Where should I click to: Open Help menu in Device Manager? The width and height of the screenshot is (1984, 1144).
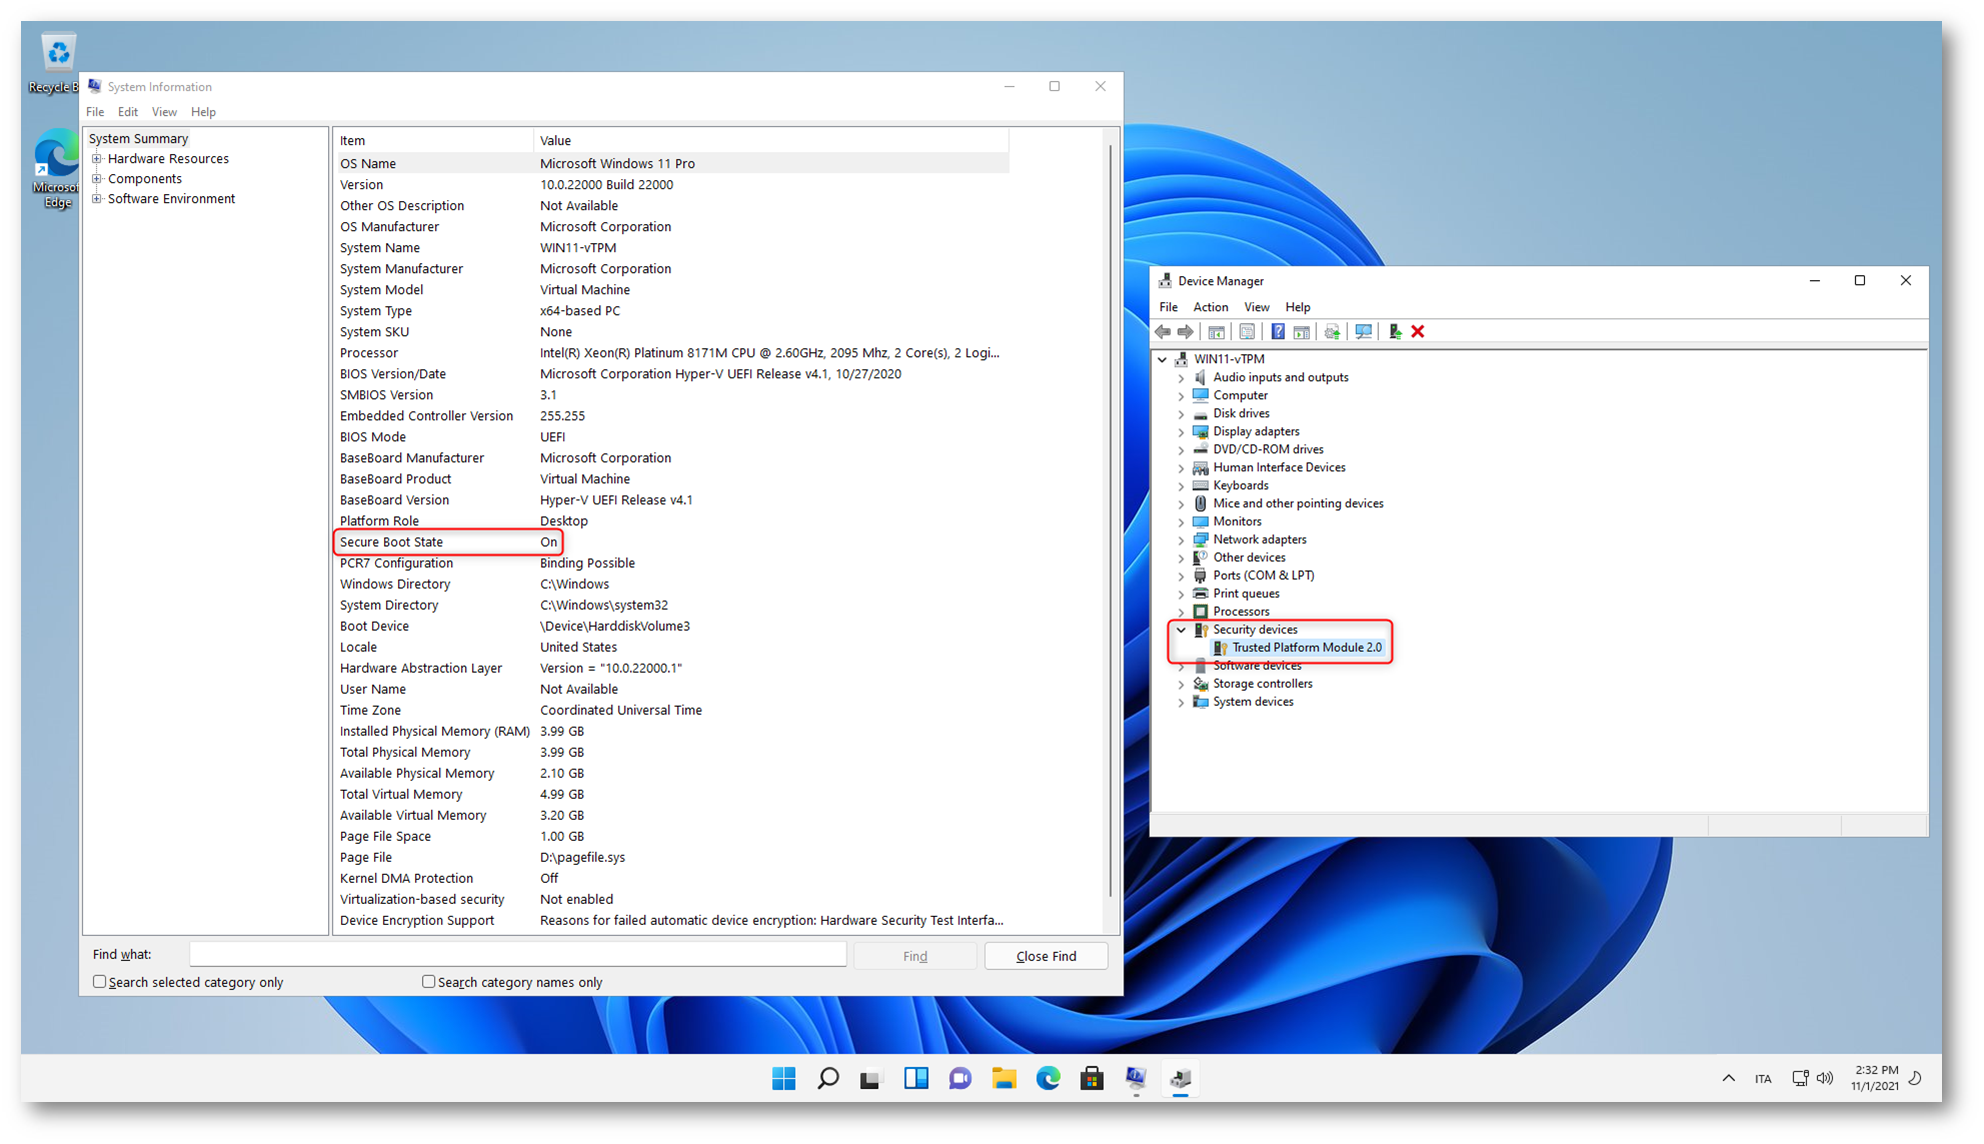click(1297, 307)
